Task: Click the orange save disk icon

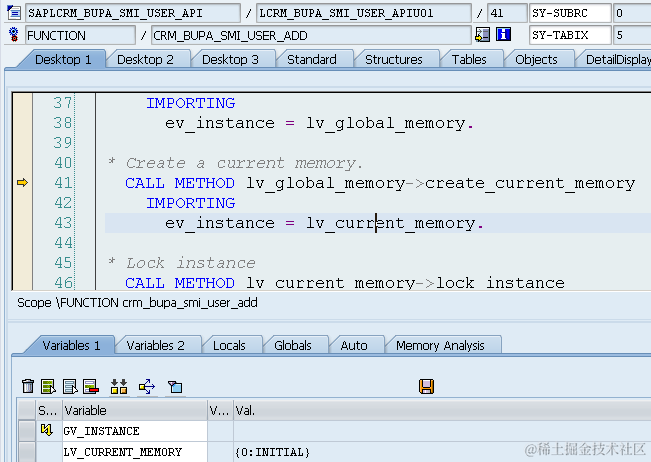Action: [426, 386]
